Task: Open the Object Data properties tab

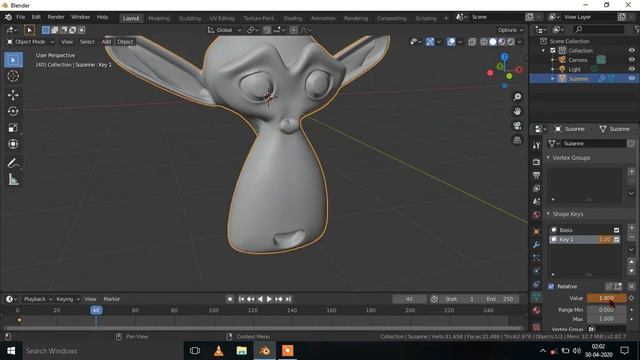Action: pos(536,297)
